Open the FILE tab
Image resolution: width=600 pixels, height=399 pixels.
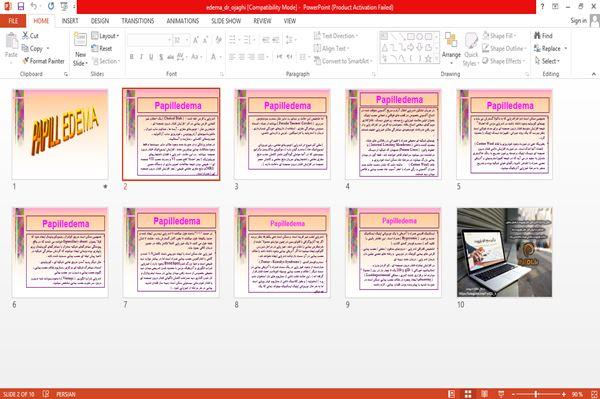13,21
